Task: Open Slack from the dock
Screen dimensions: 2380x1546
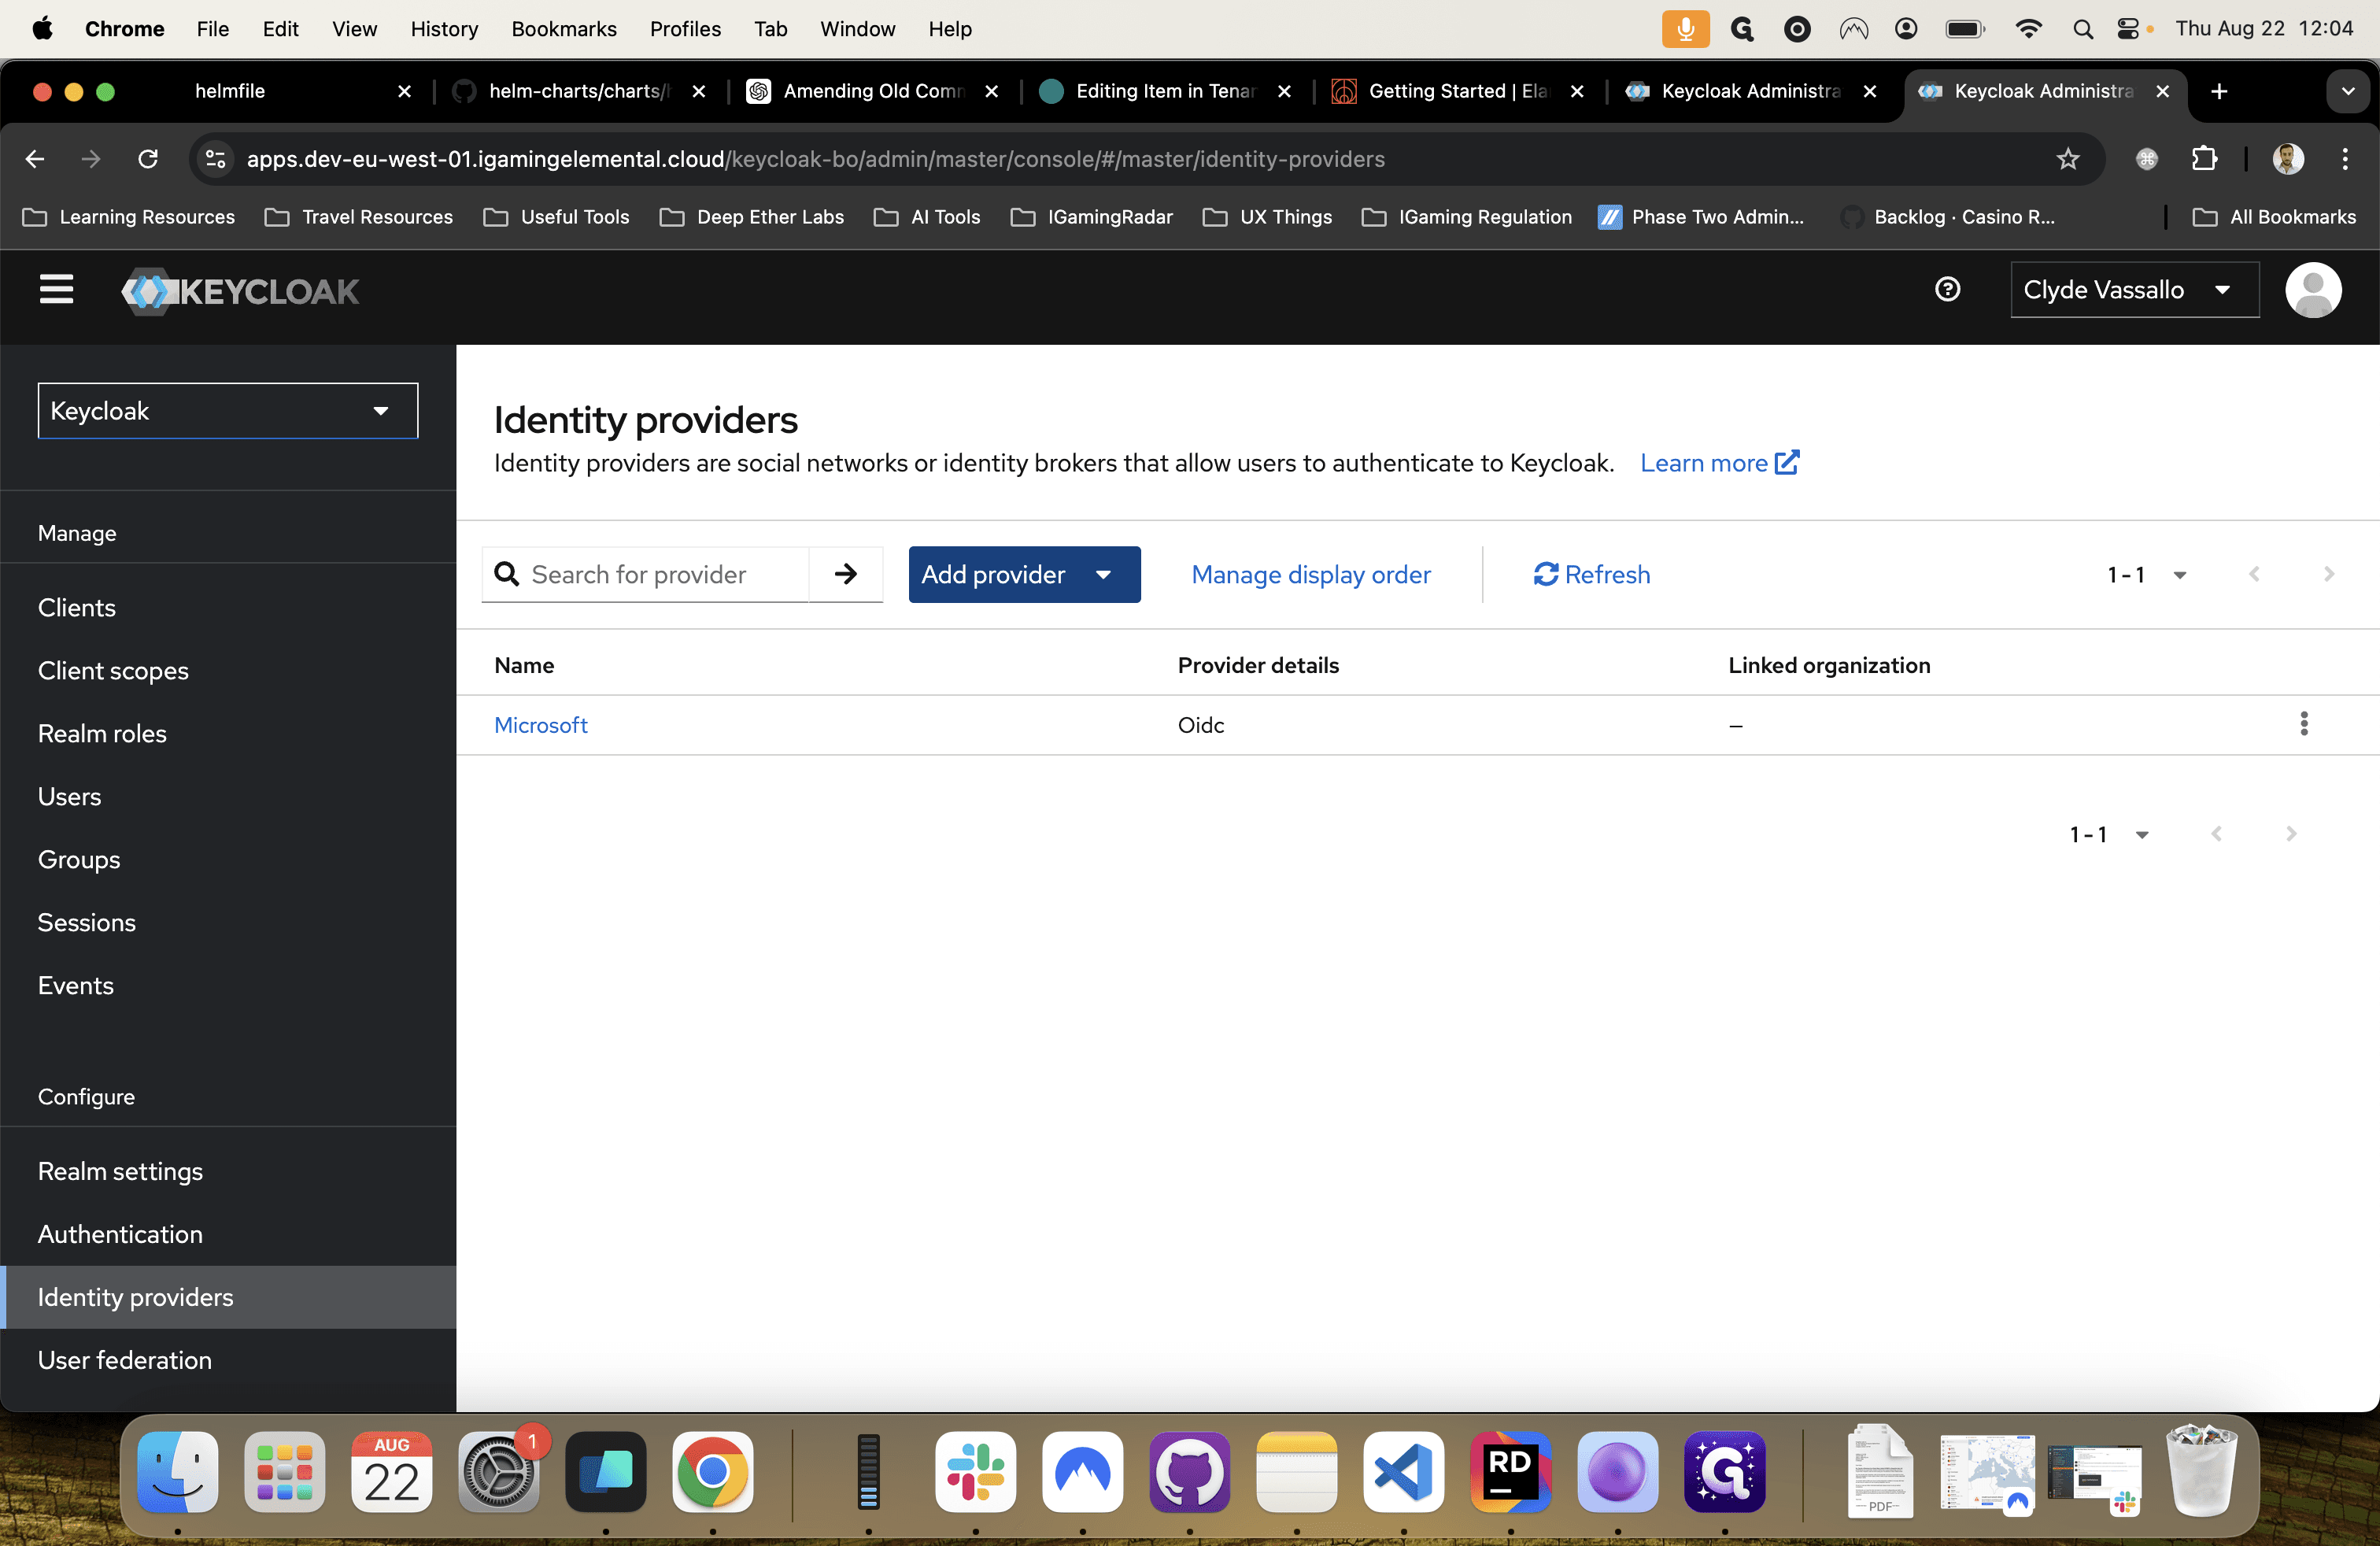Action: [975, 1471]
